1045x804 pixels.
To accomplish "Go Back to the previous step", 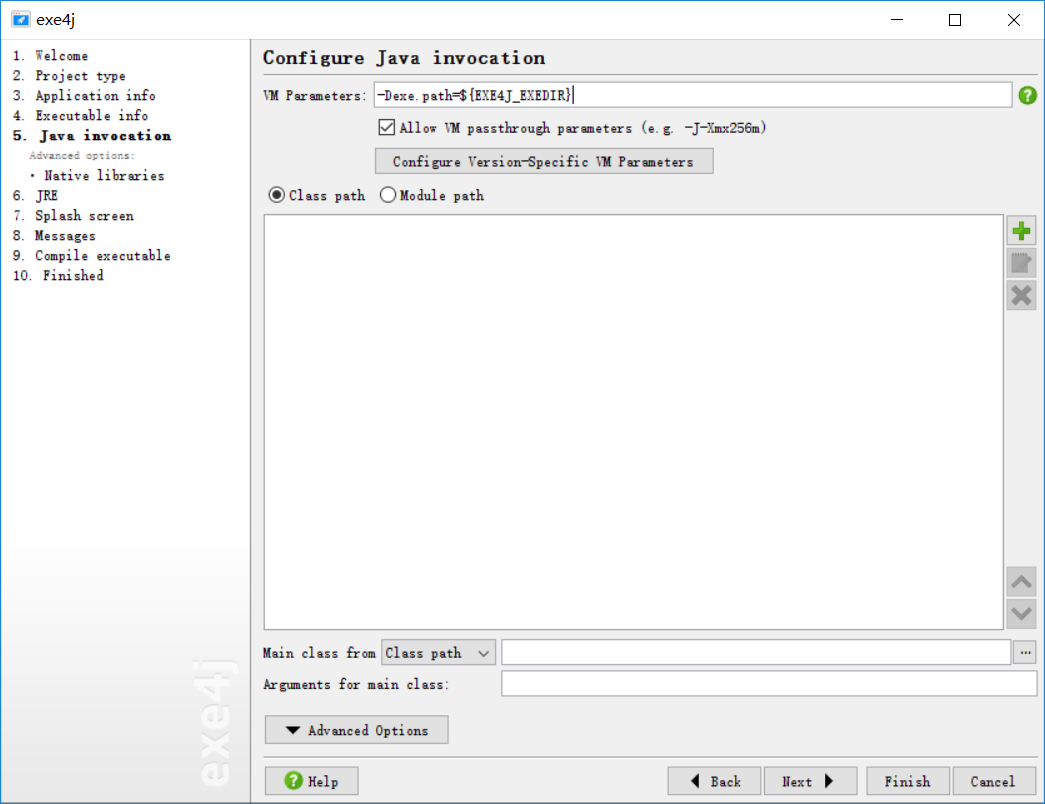I will point(714,781).
